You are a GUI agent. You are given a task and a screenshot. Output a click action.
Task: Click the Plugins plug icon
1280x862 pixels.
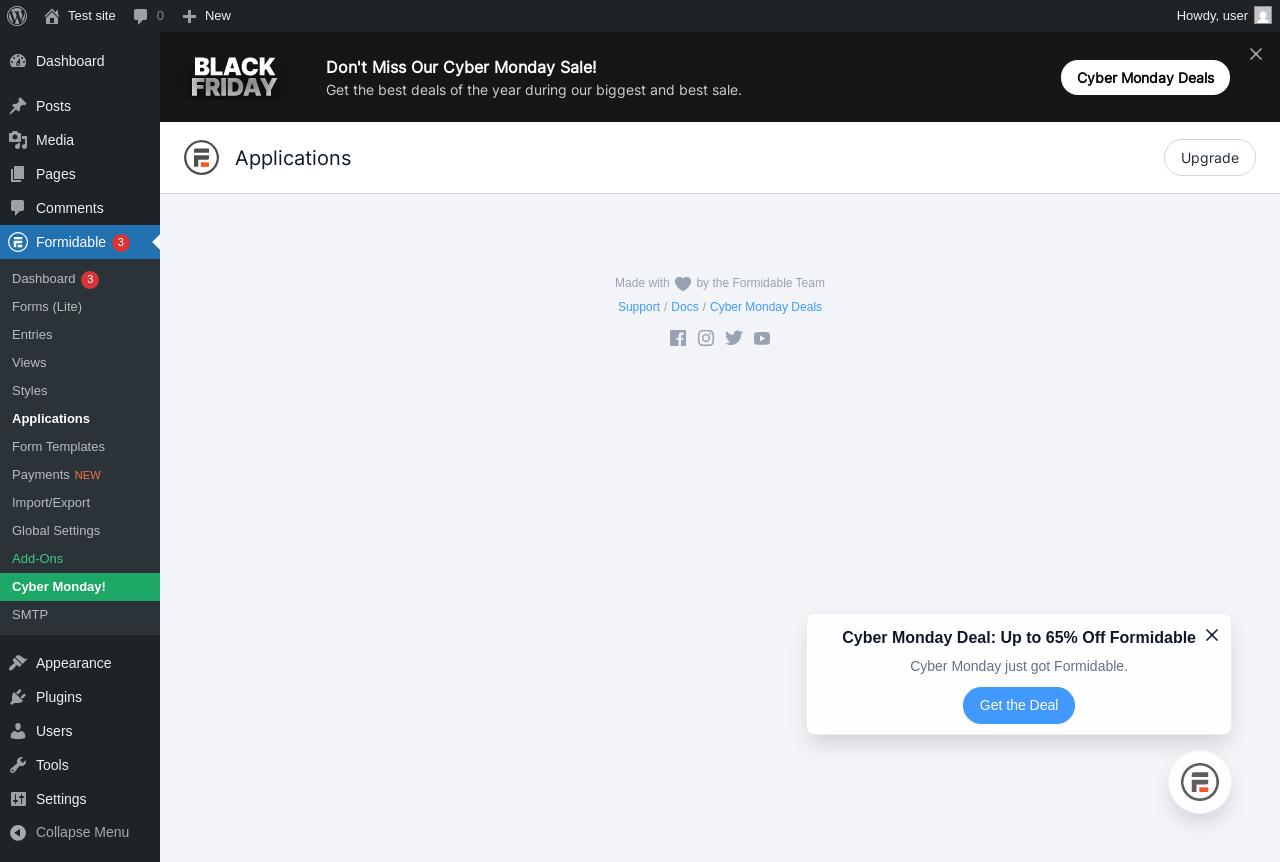pos(18,697)
